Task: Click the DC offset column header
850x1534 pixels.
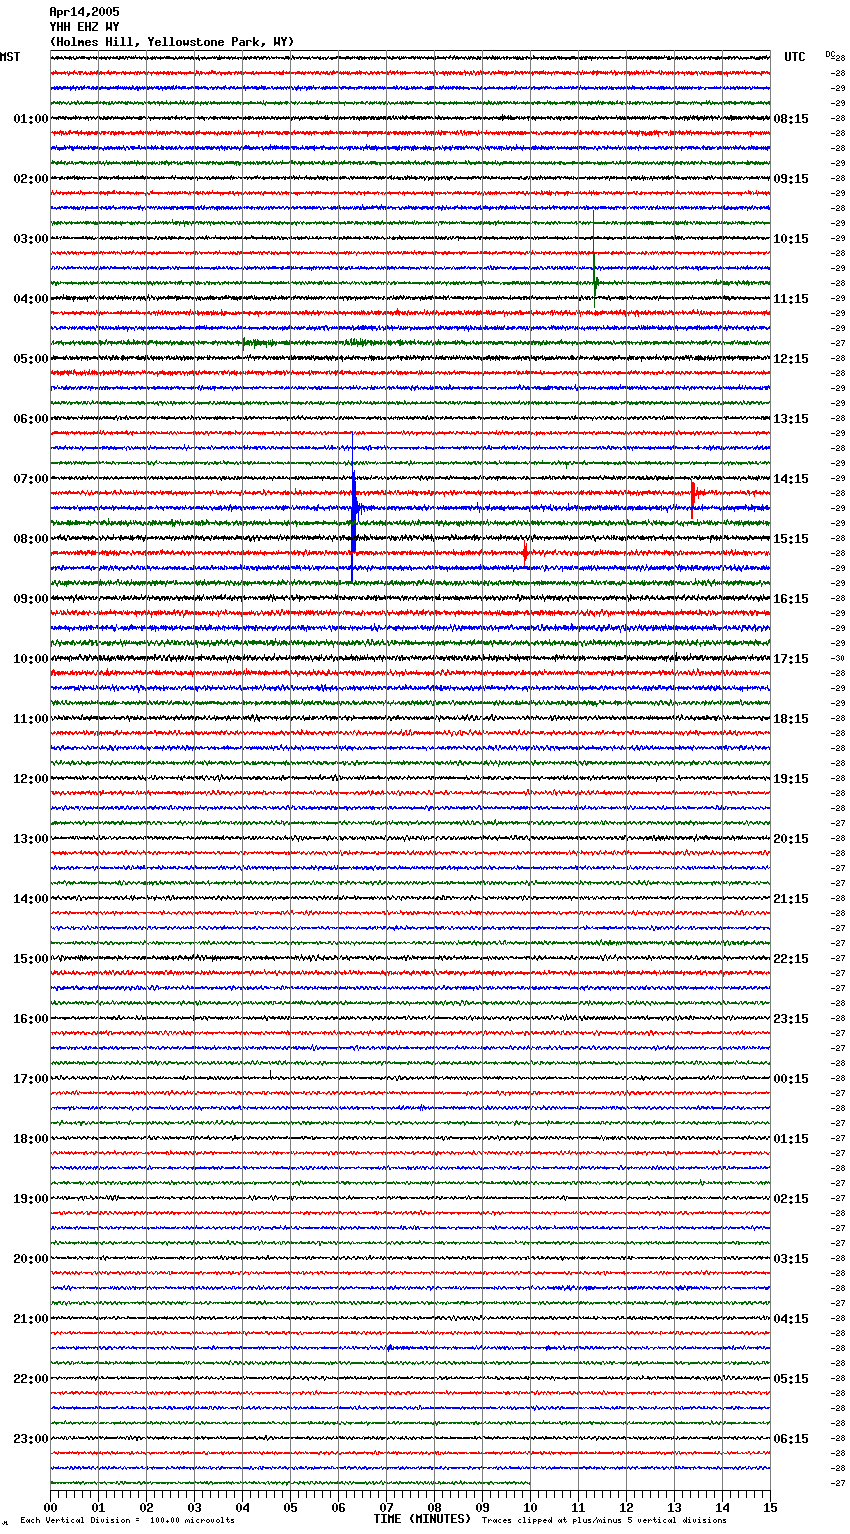Action: 829,54
